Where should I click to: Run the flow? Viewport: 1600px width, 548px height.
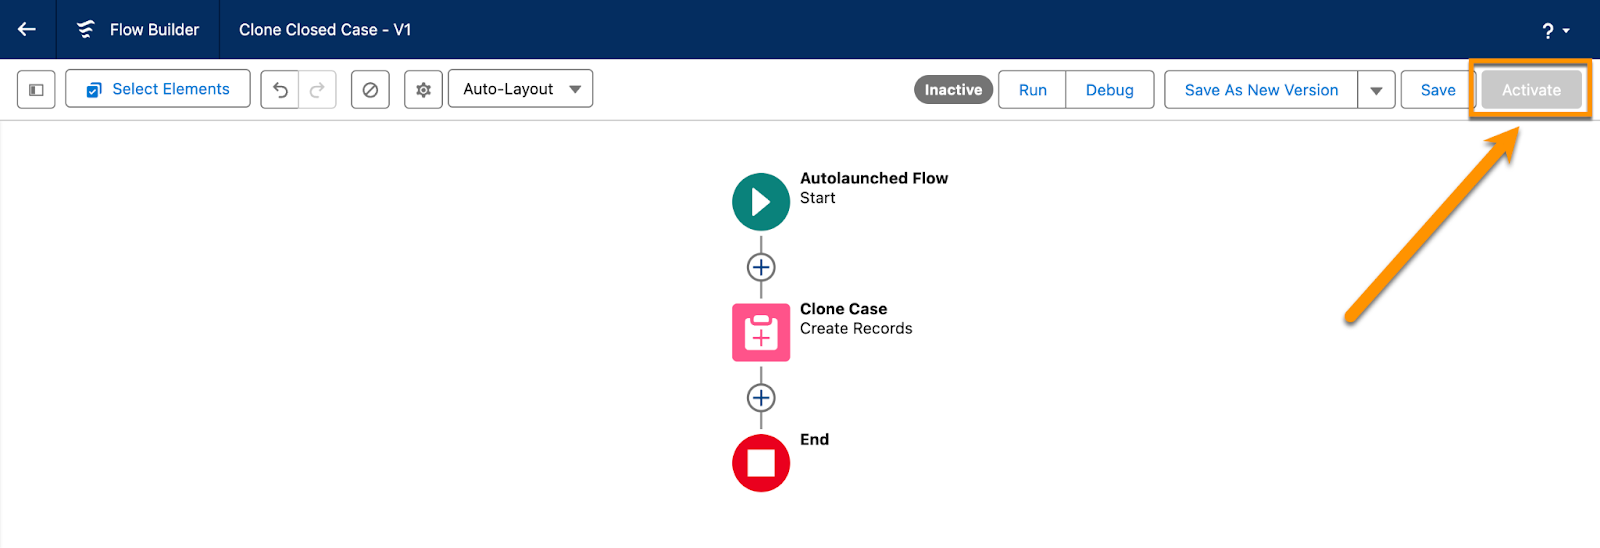(1032, 89)
